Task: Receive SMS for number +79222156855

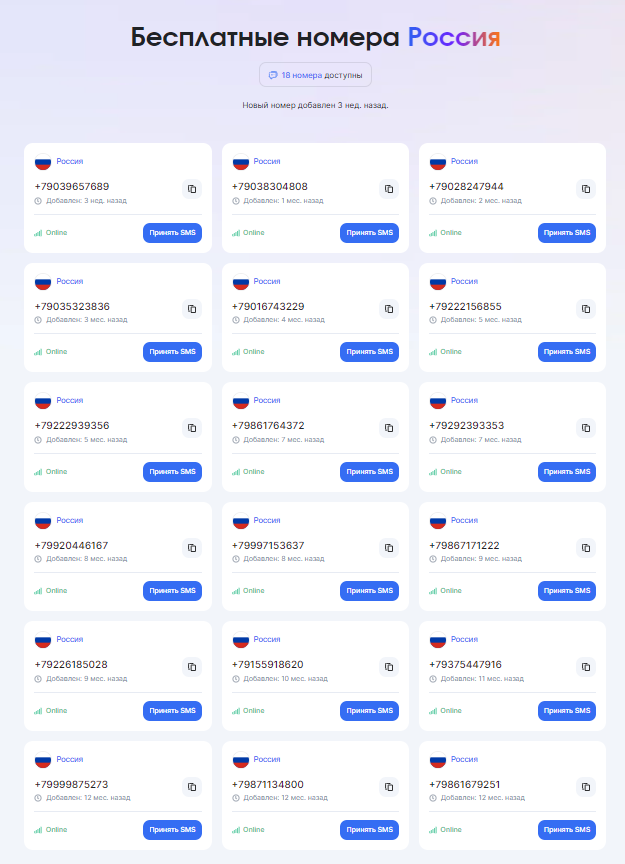Action: pos(567,352)
